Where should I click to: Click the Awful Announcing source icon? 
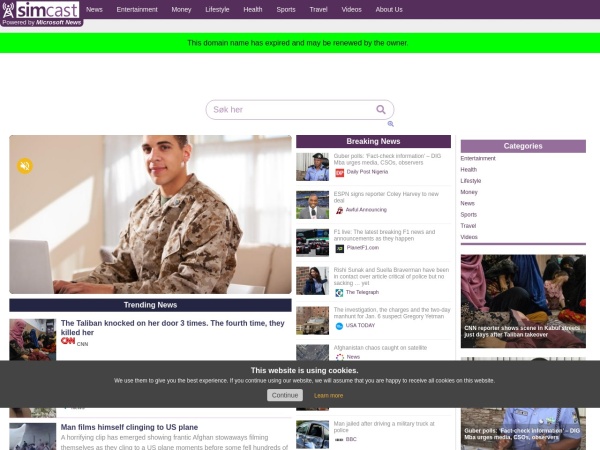[339, 210]
